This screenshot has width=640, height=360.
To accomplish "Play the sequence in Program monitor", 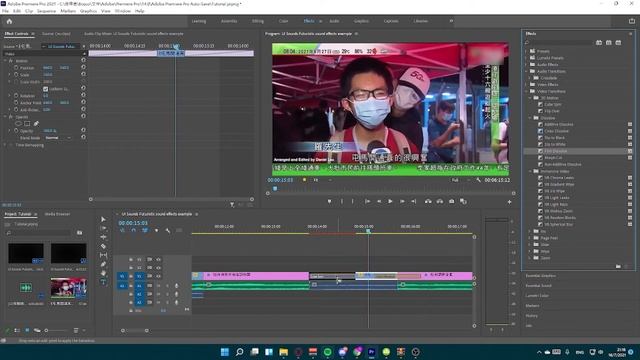I will coord(390,201).
